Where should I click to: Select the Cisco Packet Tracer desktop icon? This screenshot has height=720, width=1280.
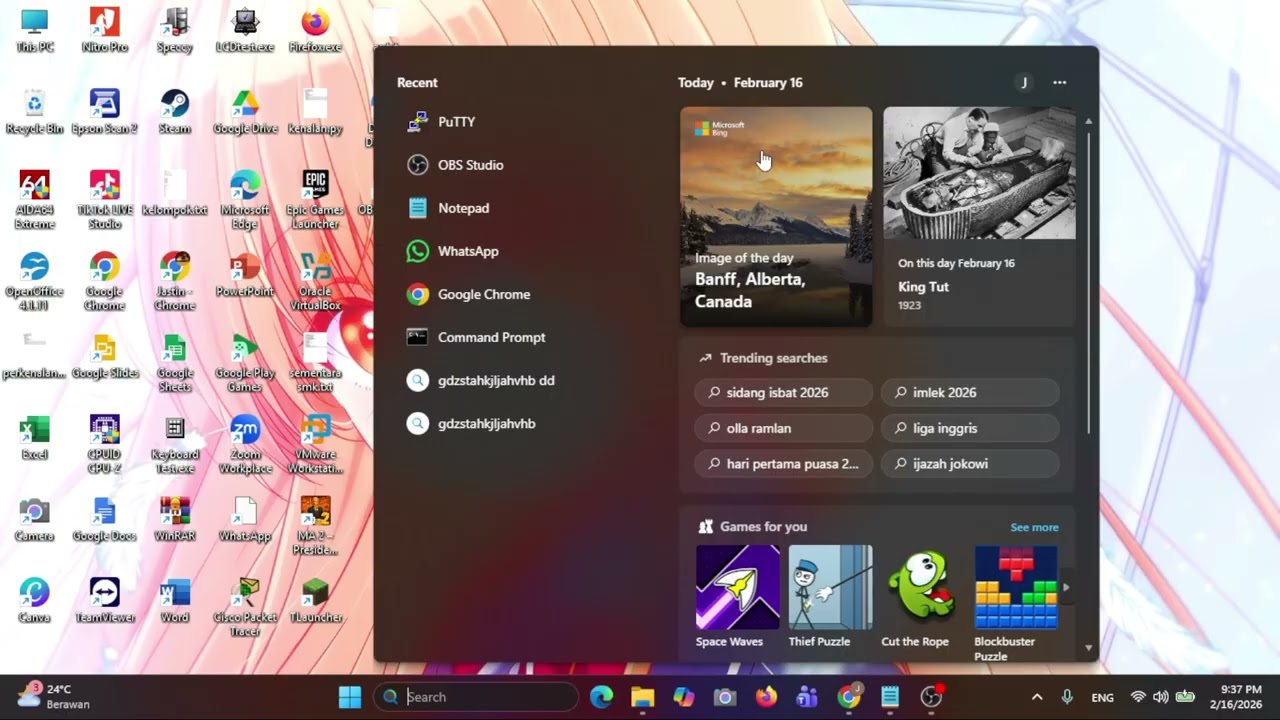point(245,608)
